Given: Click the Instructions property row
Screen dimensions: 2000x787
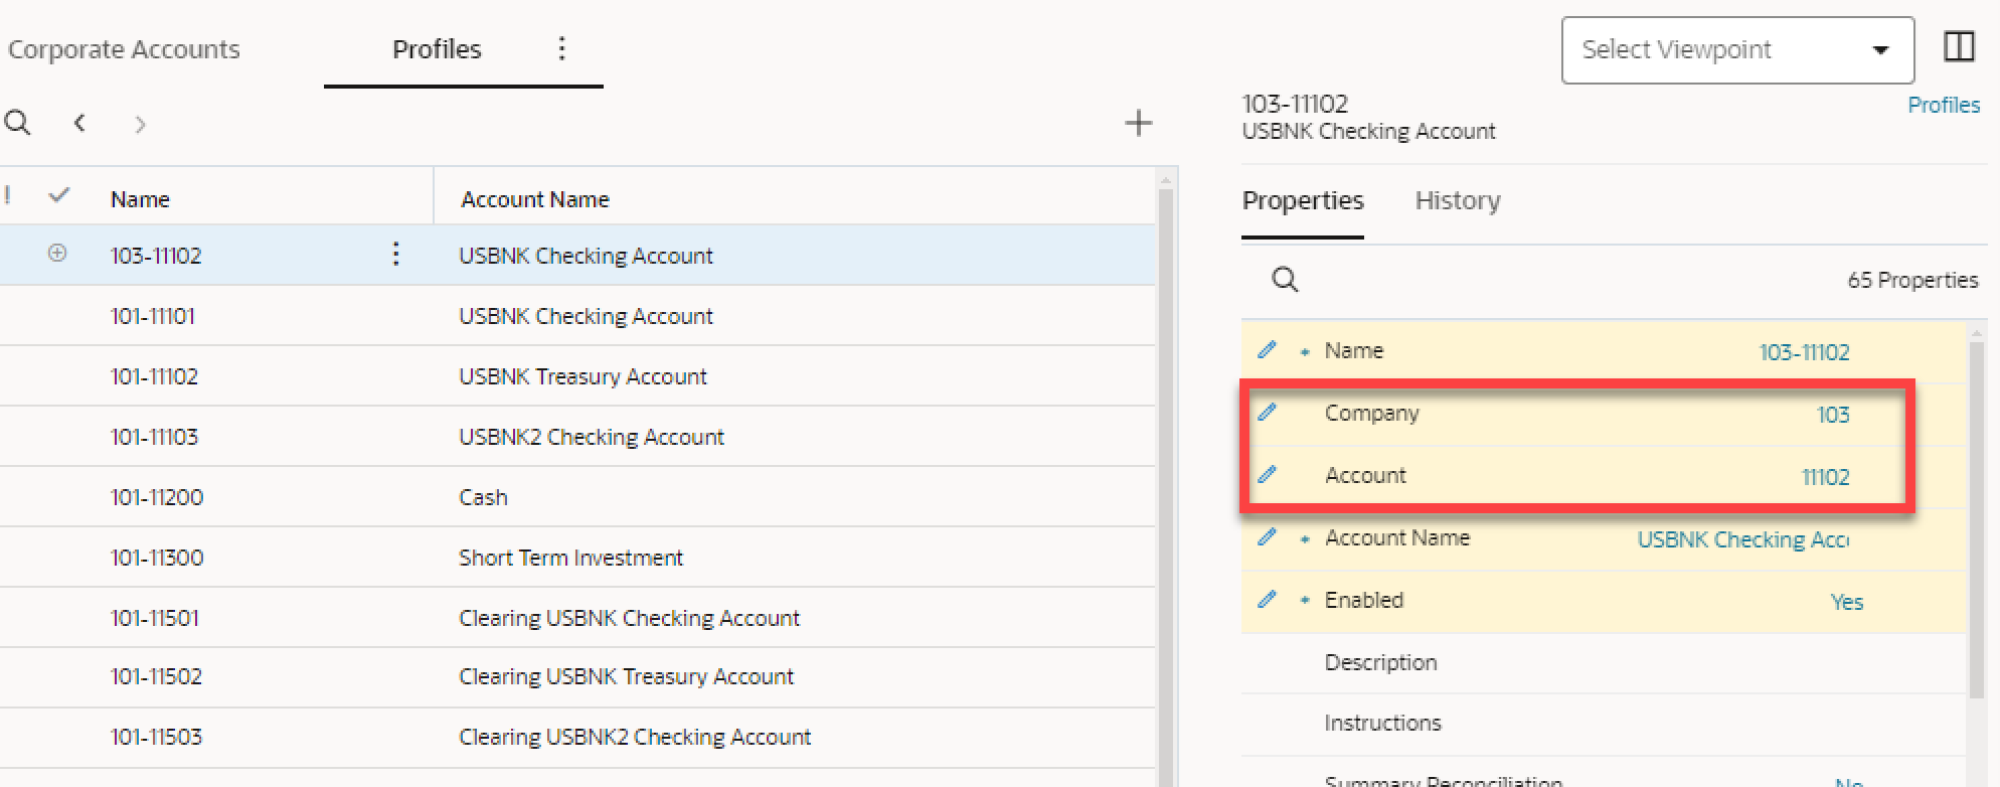Looking at the screenshot, I should click(x=1604, y=723).
